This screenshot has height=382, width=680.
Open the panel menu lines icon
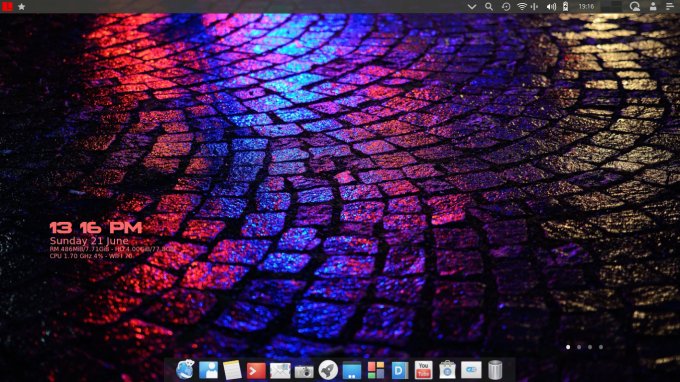coord(670,7)
